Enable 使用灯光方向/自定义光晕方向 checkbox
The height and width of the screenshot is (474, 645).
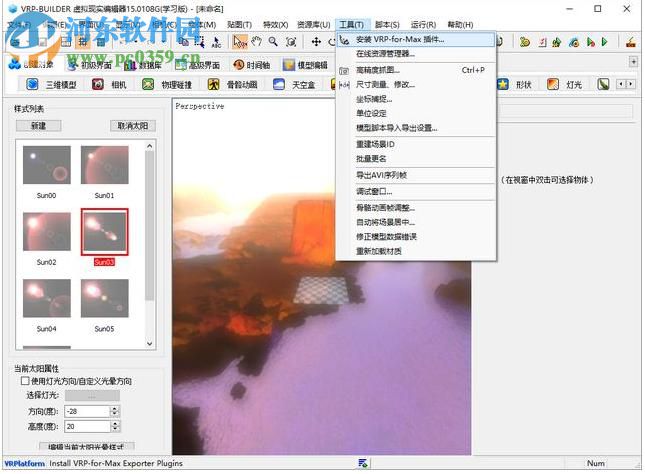(x=25, y=381)
